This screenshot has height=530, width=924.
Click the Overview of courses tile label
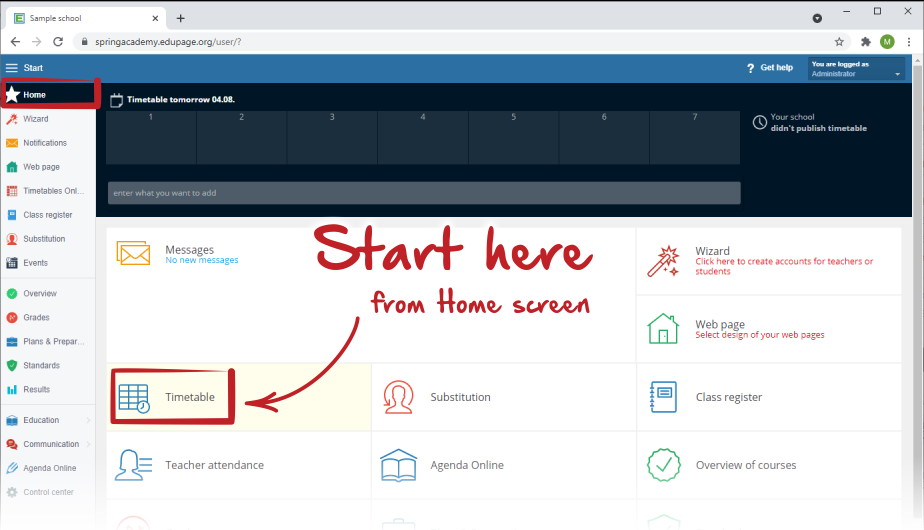point(746,465)
